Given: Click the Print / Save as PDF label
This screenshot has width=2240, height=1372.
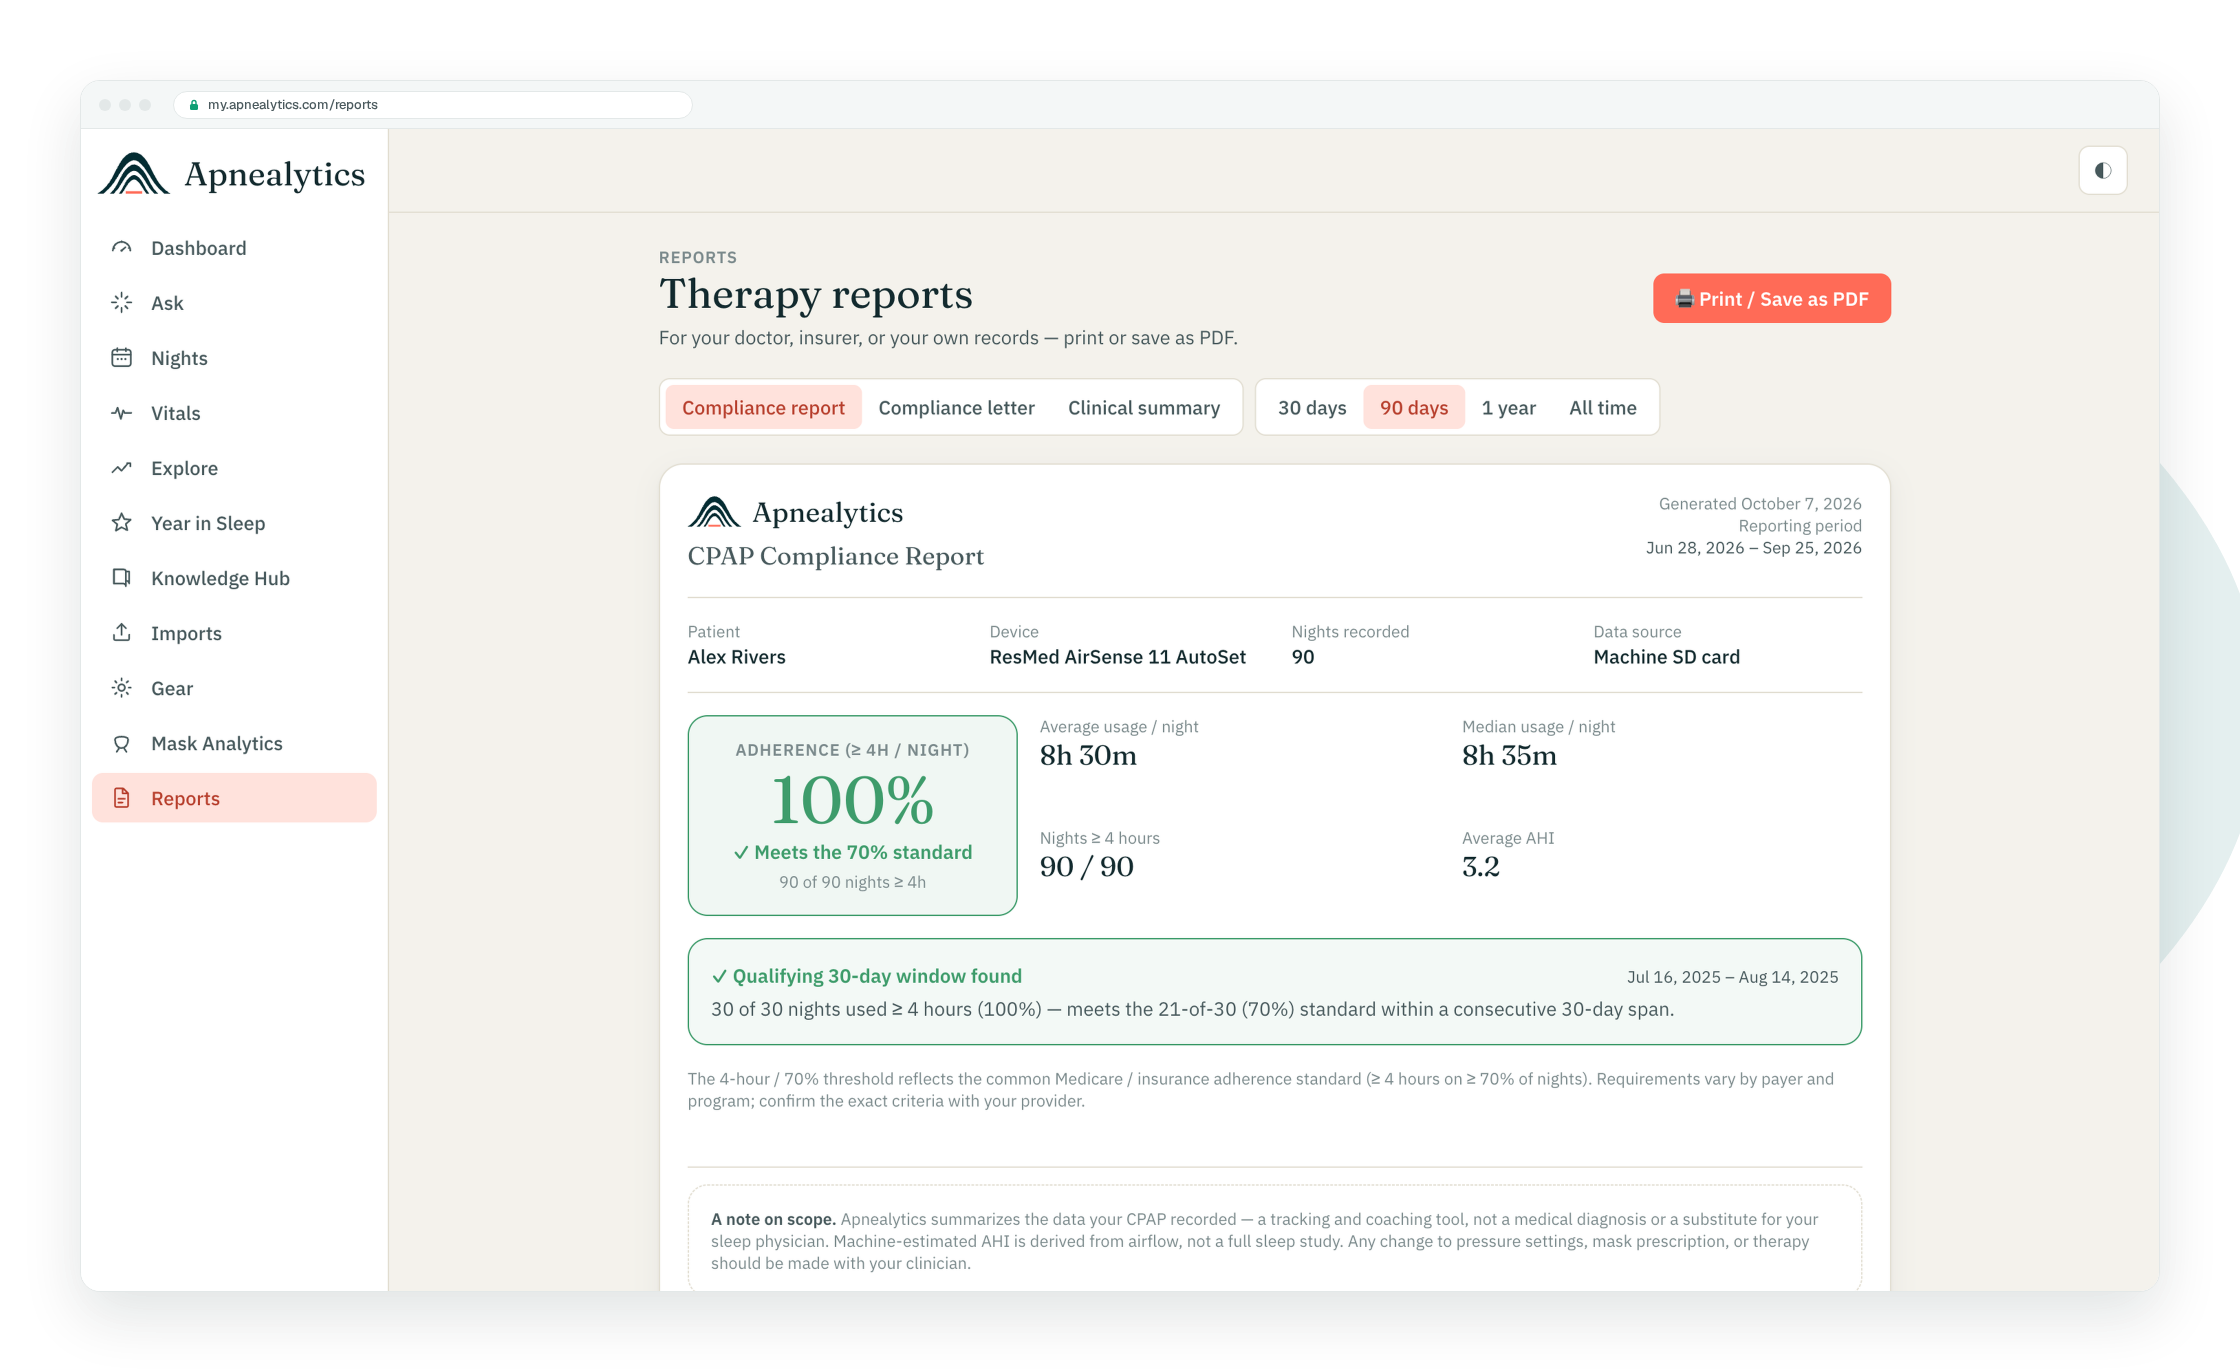Looking at the screenshot, I should point(1784,298).
